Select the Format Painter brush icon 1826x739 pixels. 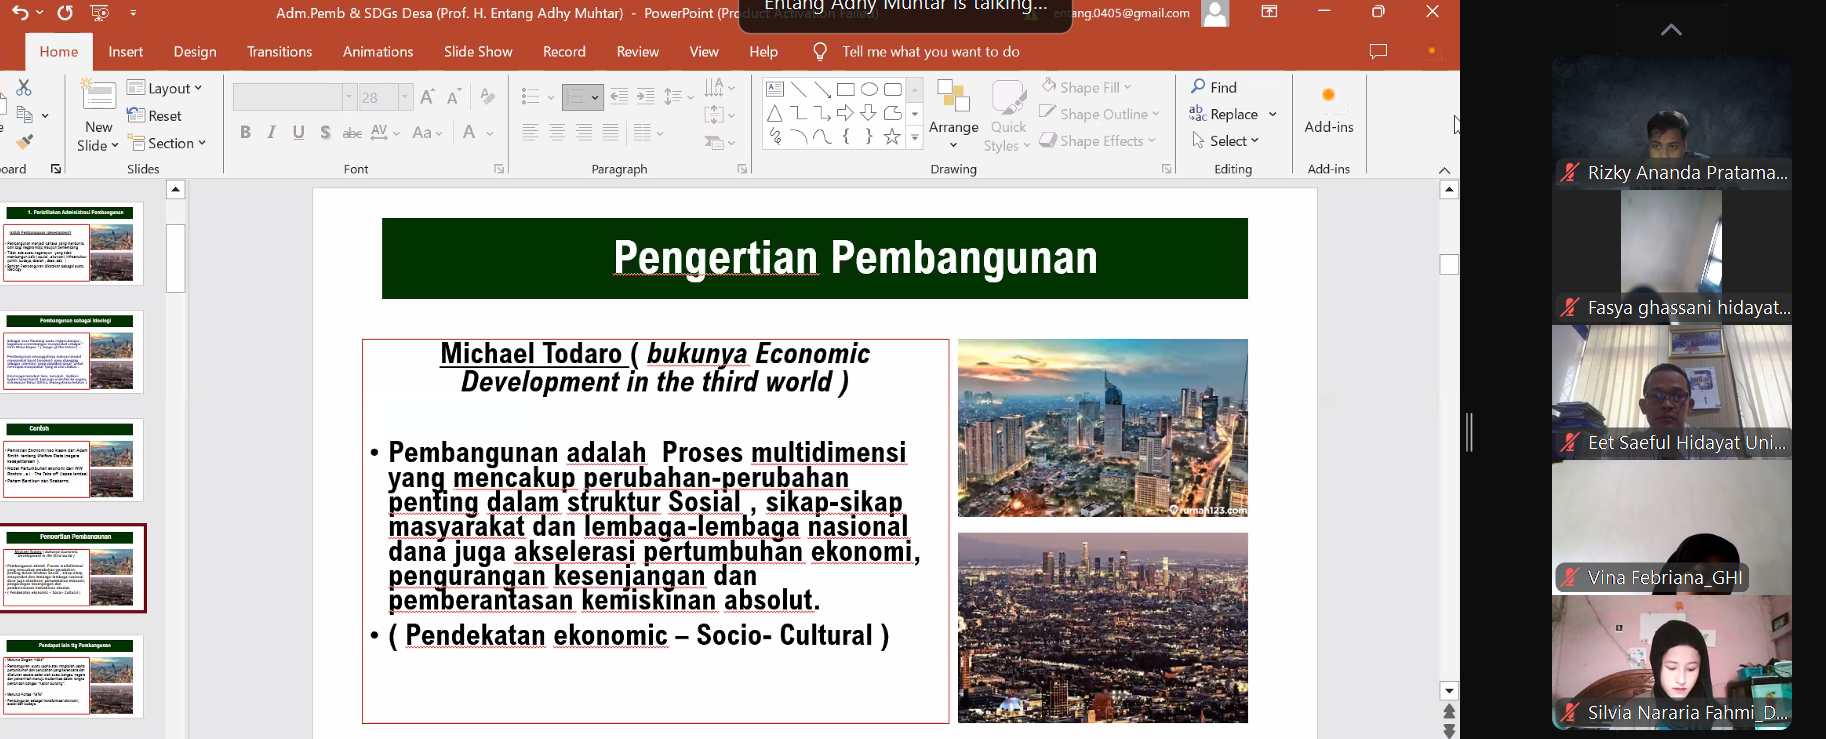pos(24,142)
